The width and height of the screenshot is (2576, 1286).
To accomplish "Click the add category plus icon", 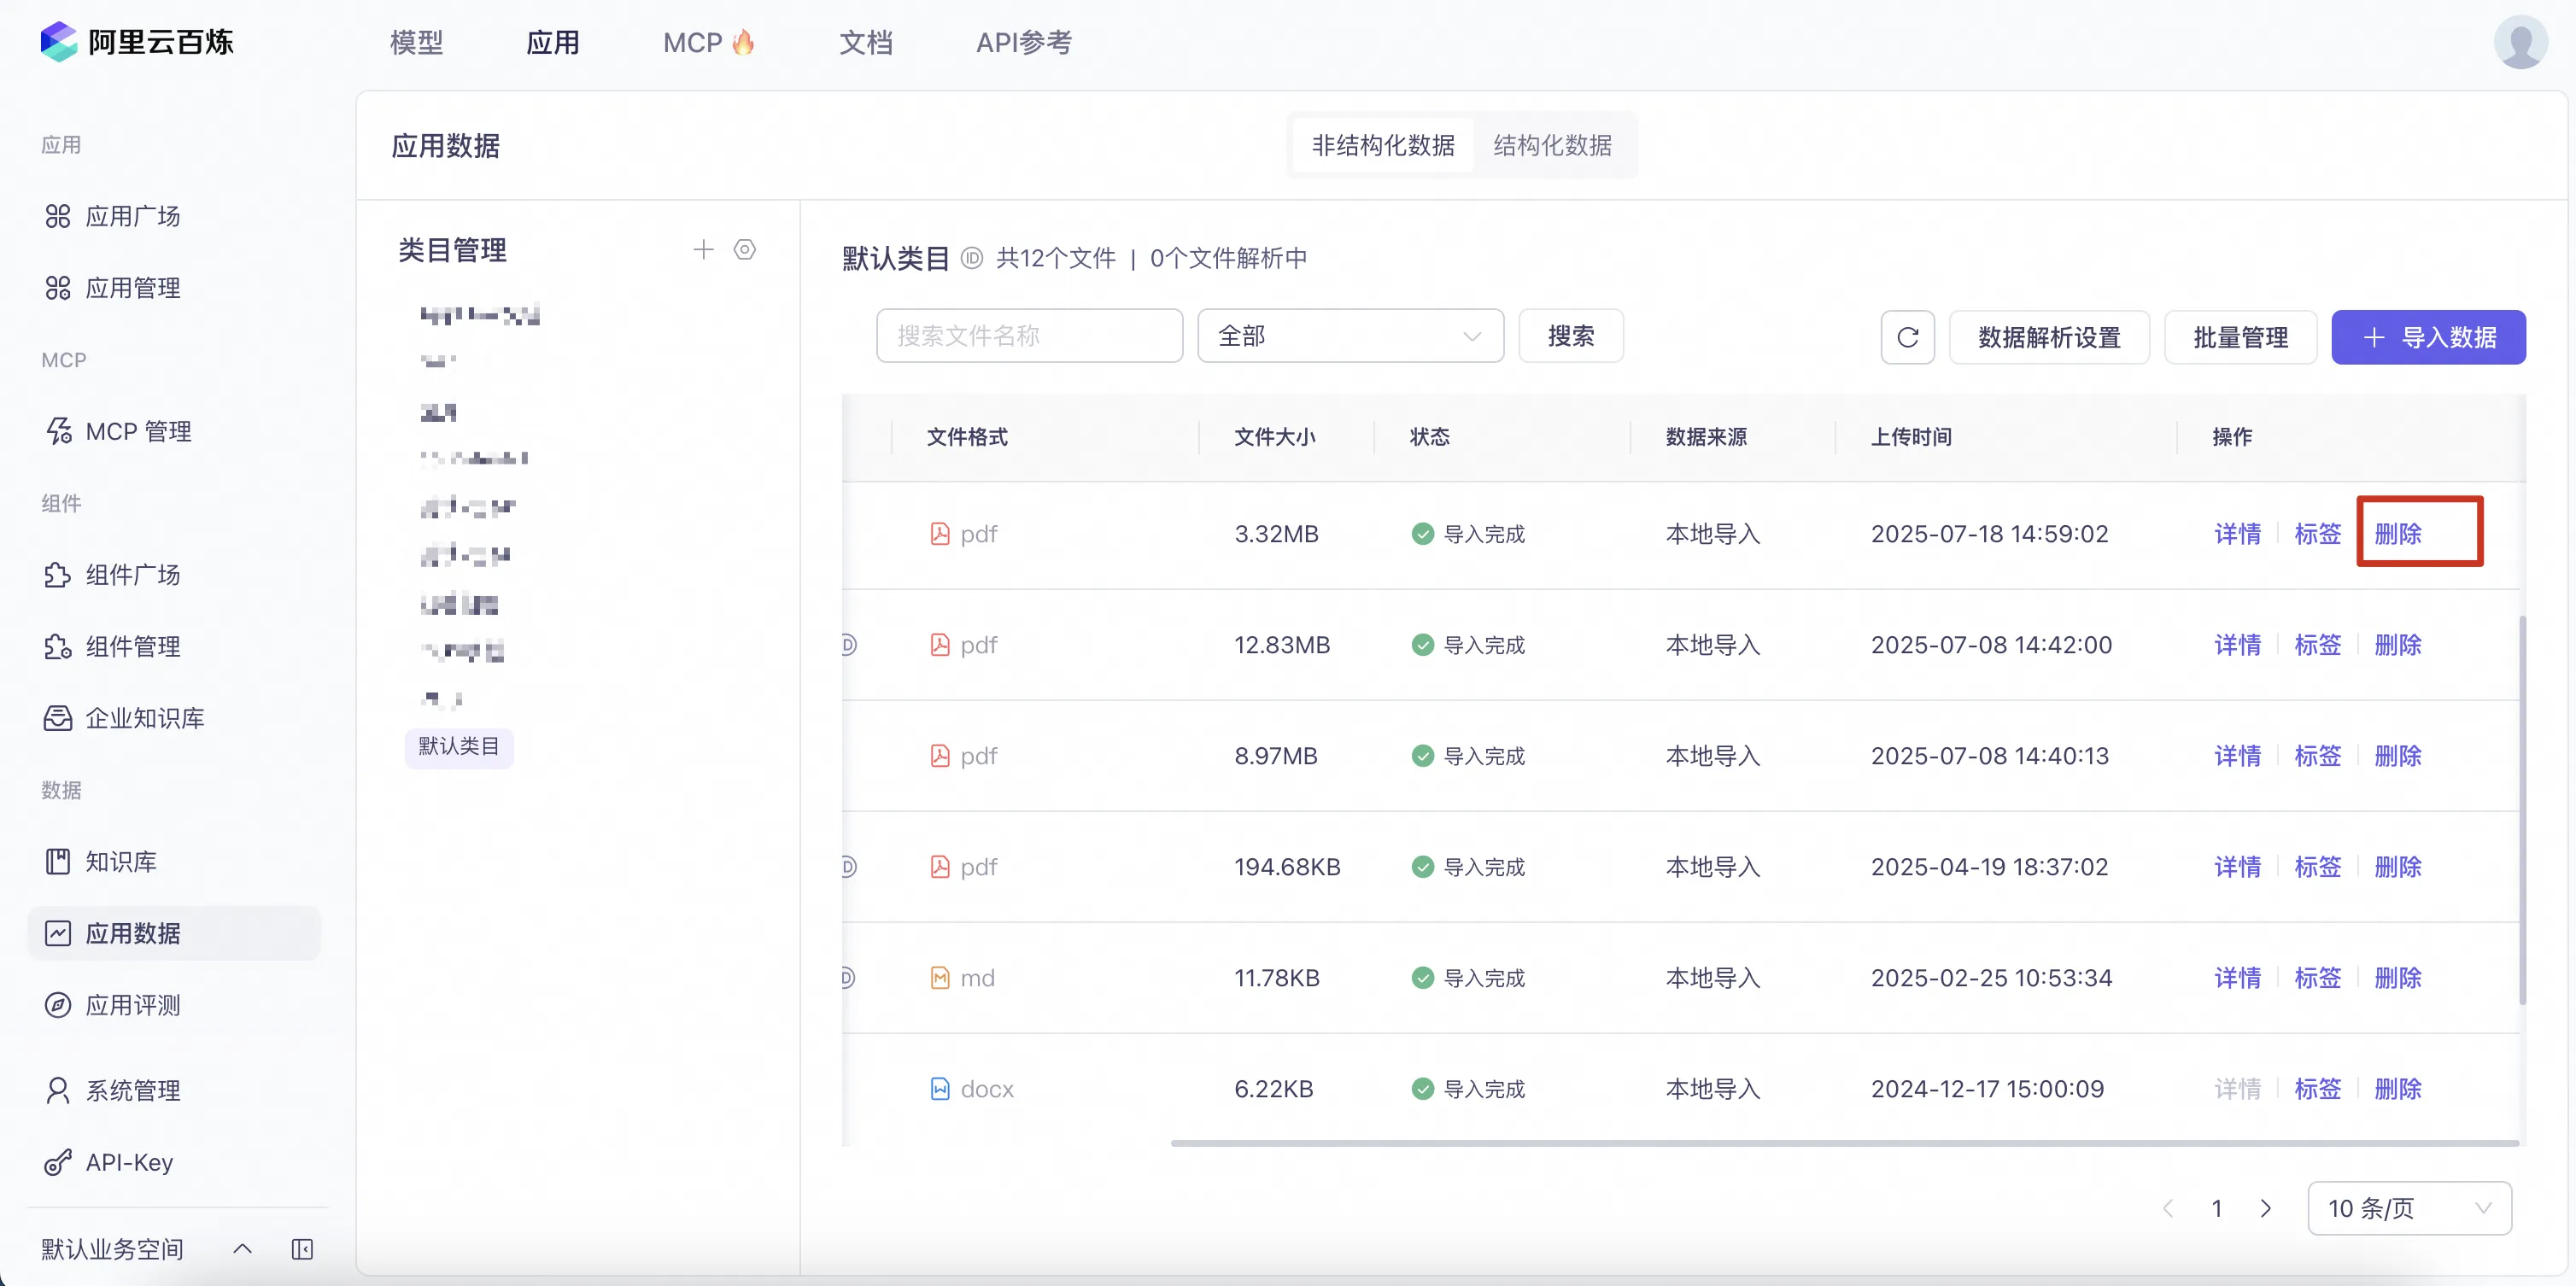I will [703, 249].
